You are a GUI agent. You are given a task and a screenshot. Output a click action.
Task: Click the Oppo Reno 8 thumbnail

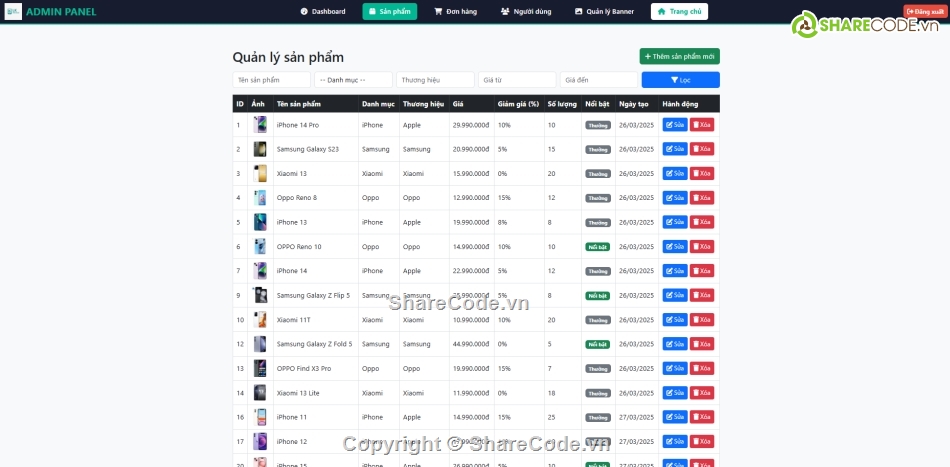pyautogui.click(x=260, y=197)
